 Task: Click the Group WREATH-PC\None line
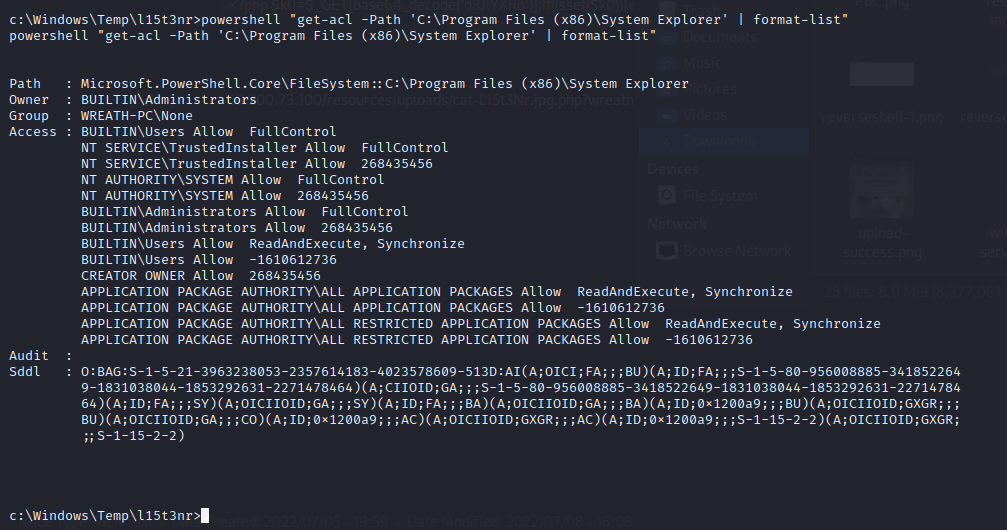[x=101, y=116]
